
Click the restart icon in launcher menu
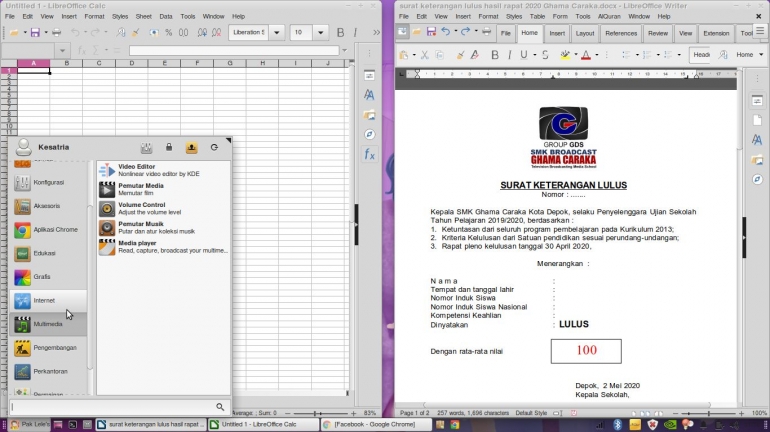[x=214, y=147]
